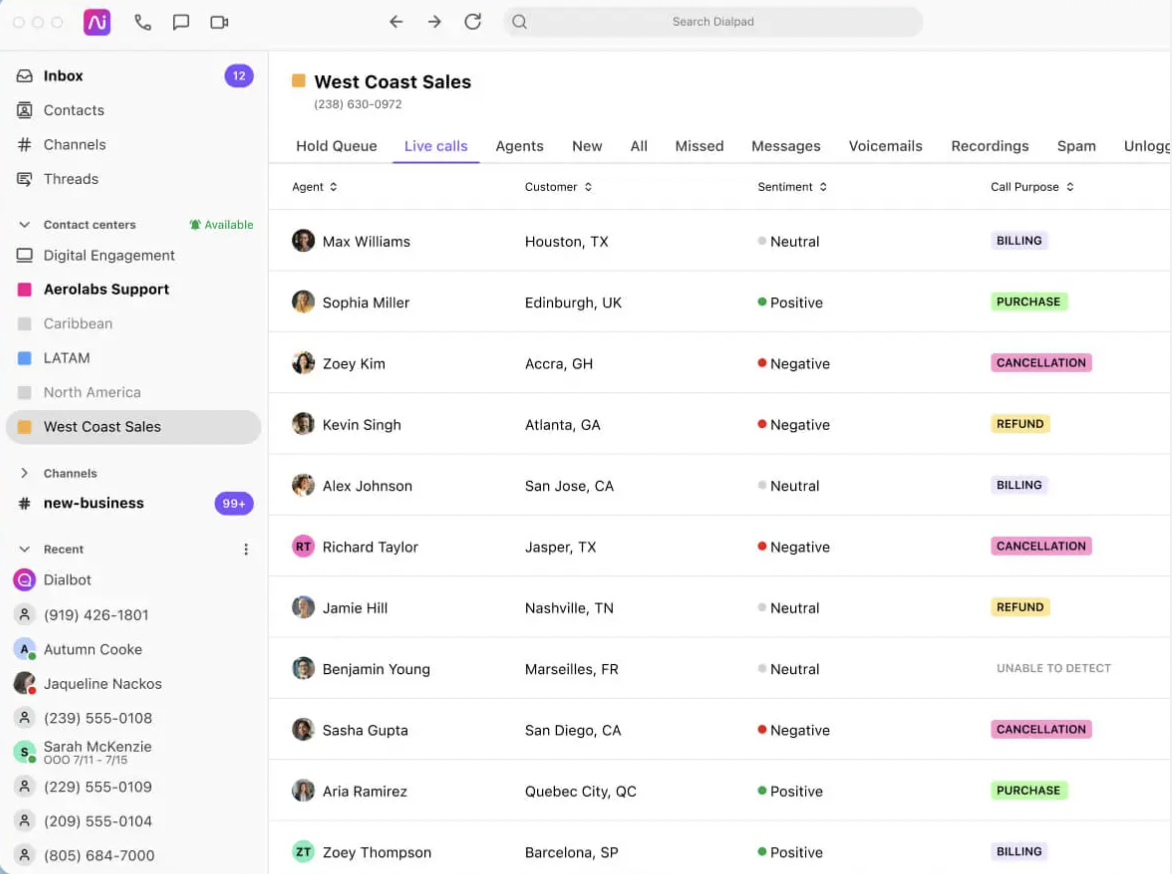Switch to the Spam tab
This screenshot has height=874, width=1174.
point(1077,146)
